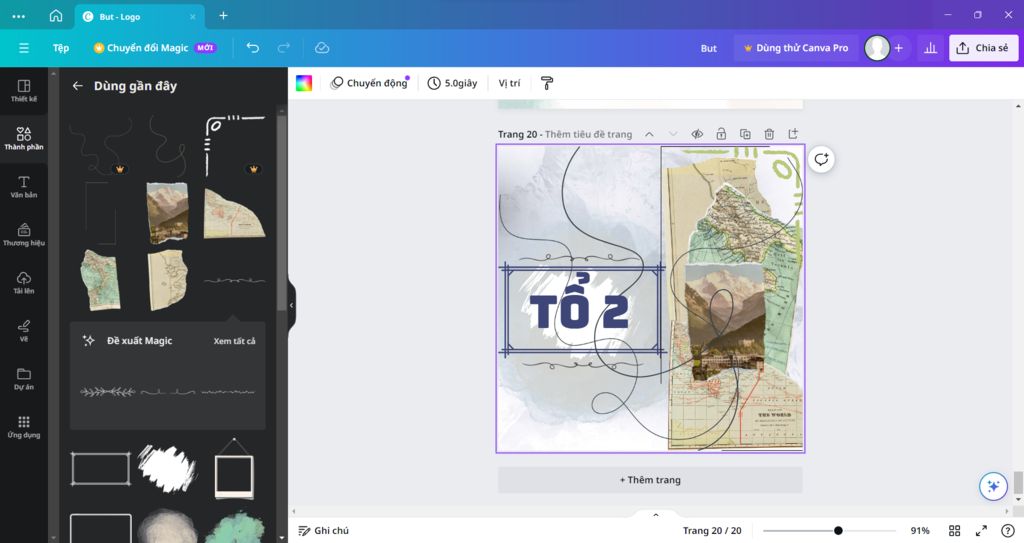Open the Ghi chú notes
Image resolution: width=1024 pixels, height=543 pixels.
click(x=323, y=531)
